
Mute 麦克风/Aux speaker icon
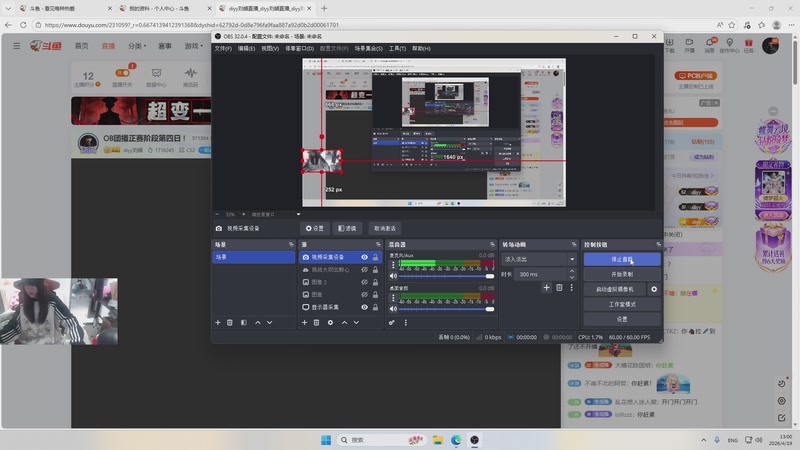tap(393, 276)
